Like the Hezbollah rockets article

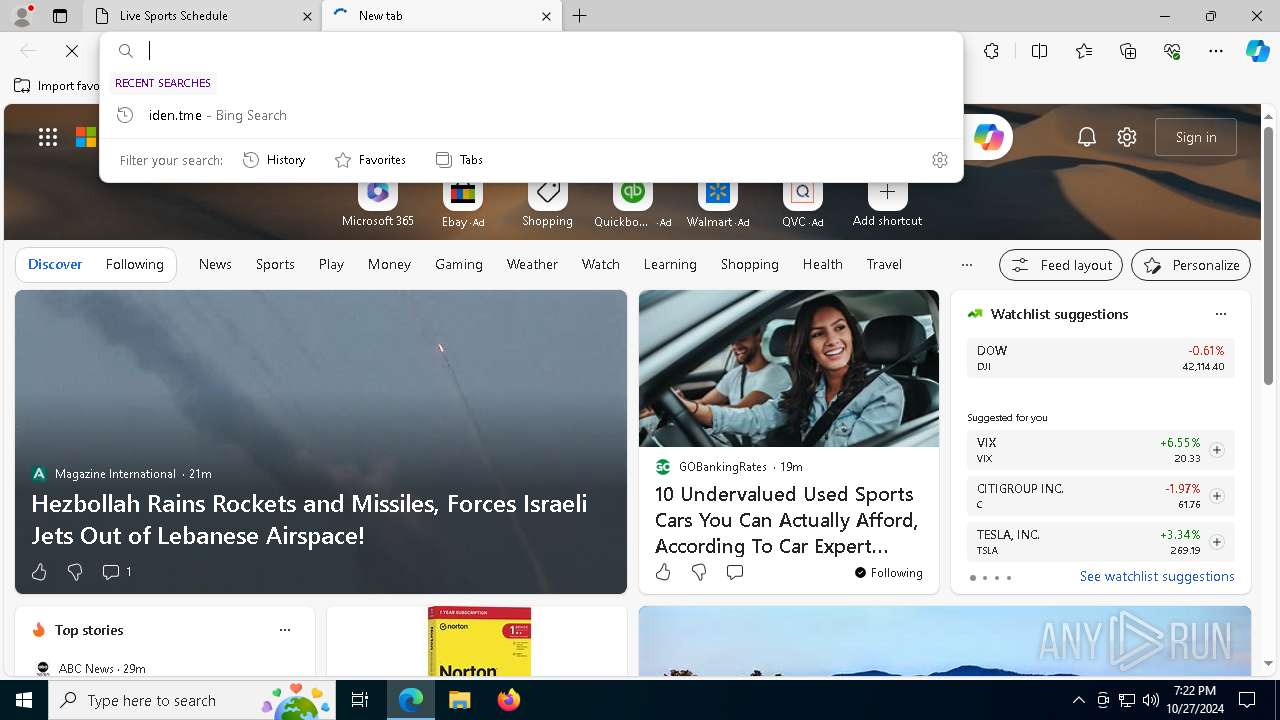pos(39,572)
